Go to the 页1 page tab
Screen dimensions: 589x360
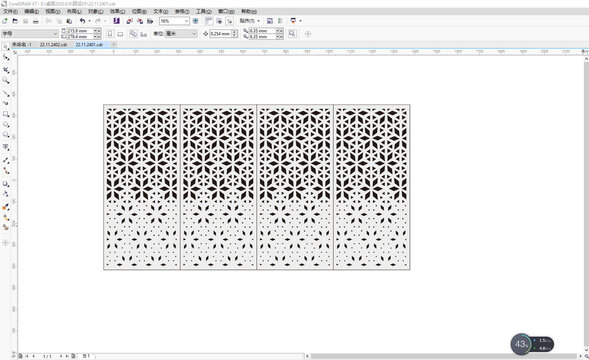[x=86, y=356]
